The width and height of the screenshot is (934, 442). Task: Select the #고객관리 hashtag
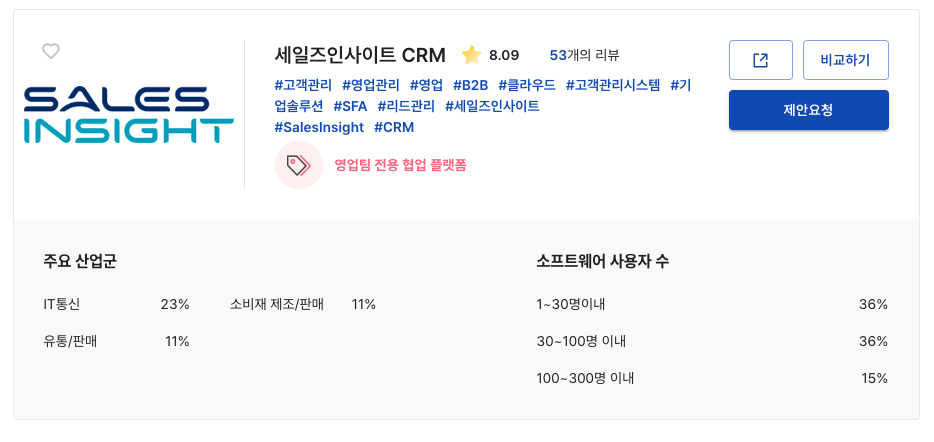pos(303,85)
